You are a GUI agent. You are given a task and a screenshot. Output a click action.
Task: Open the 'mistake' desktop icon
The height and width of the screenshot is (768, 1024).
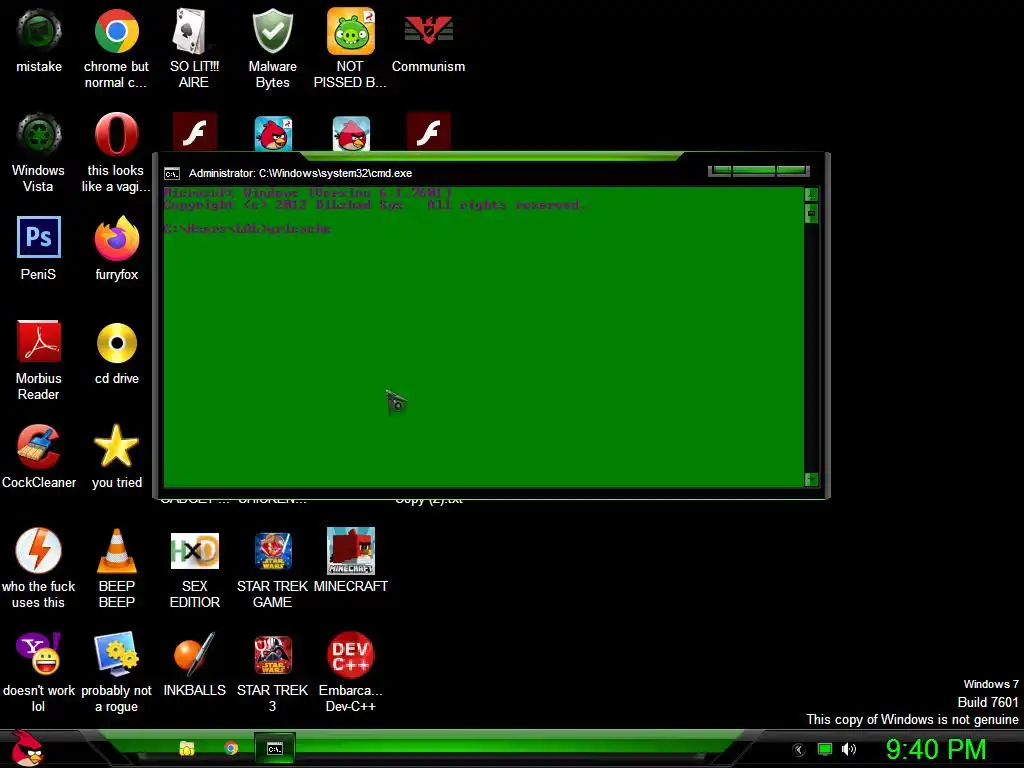[x=39, y=31]
